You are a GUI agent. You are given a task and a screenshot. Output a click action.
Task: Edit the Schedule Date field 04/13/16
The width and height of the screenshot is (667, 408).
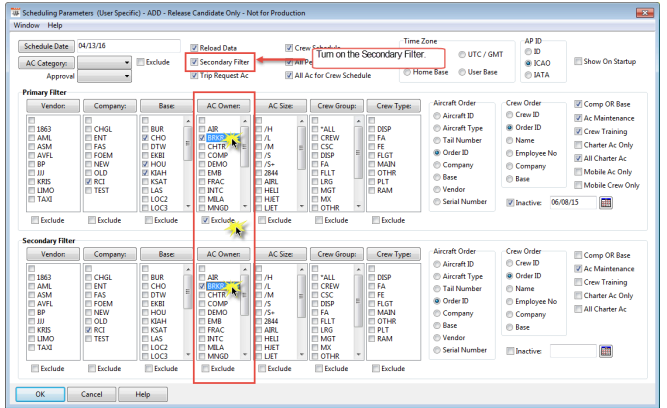pos(128,46)
